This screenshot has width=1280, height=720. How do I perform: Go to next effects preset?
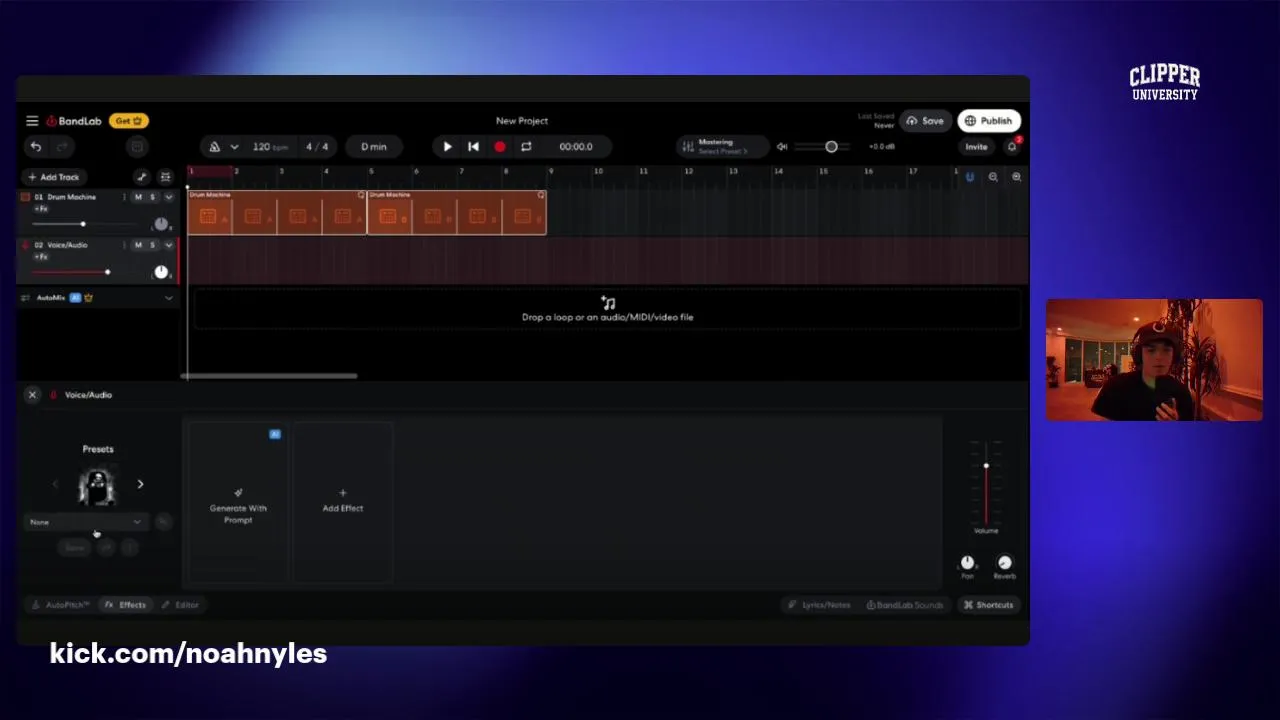coord(140,484)
